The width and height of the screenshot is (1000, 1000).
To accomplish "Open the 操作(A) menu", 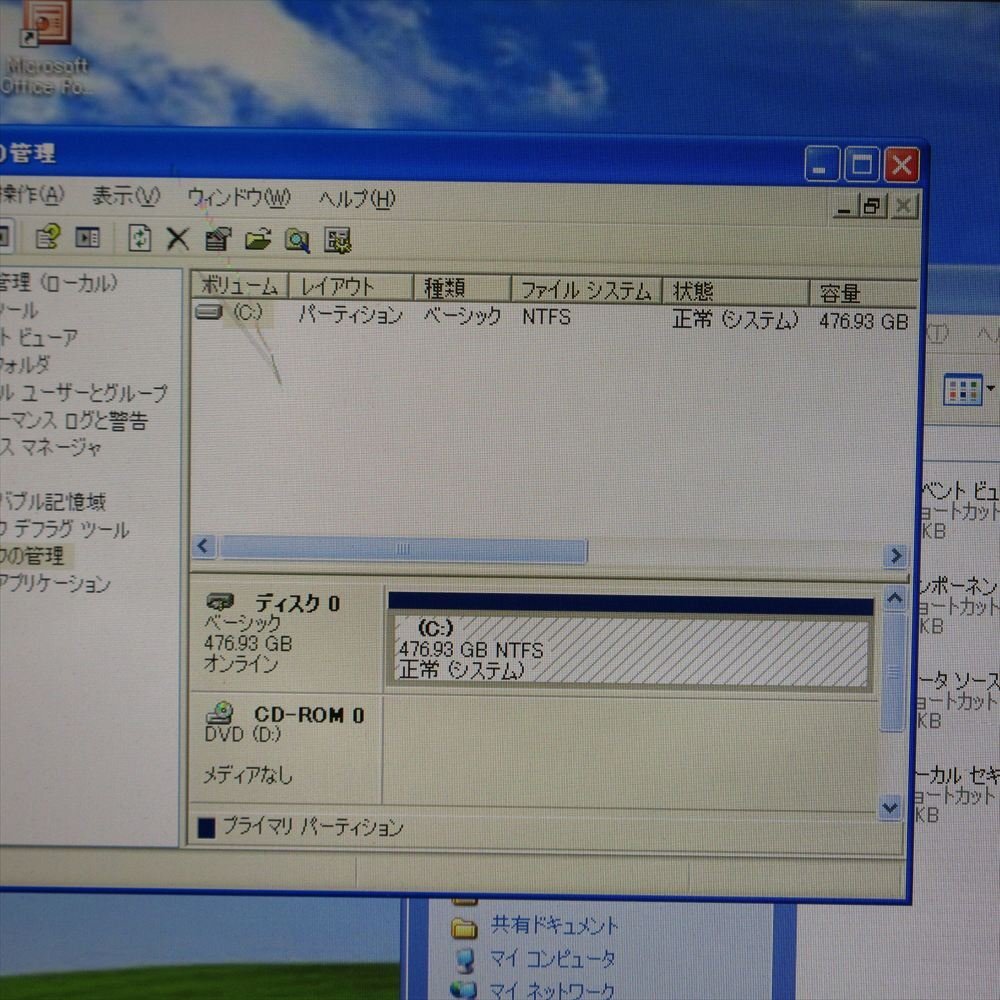I will click(x=32, y=195).
